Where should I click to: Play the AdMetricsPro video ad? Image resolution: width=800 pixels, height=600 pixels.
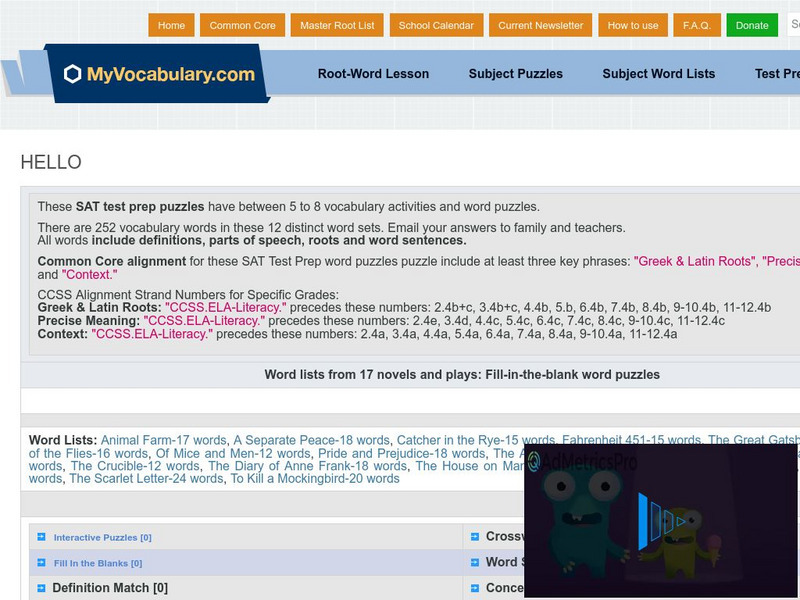661,521
